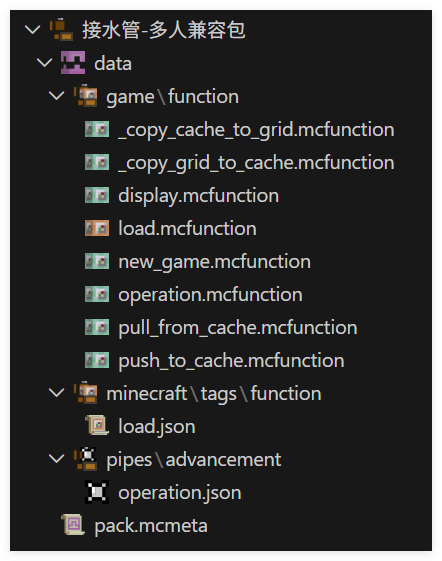This screenshot has height=561, width=442.
Task: Click the _copy_grid_to_cache.mcfunction file icon
Action: click(x=97, y=162)
